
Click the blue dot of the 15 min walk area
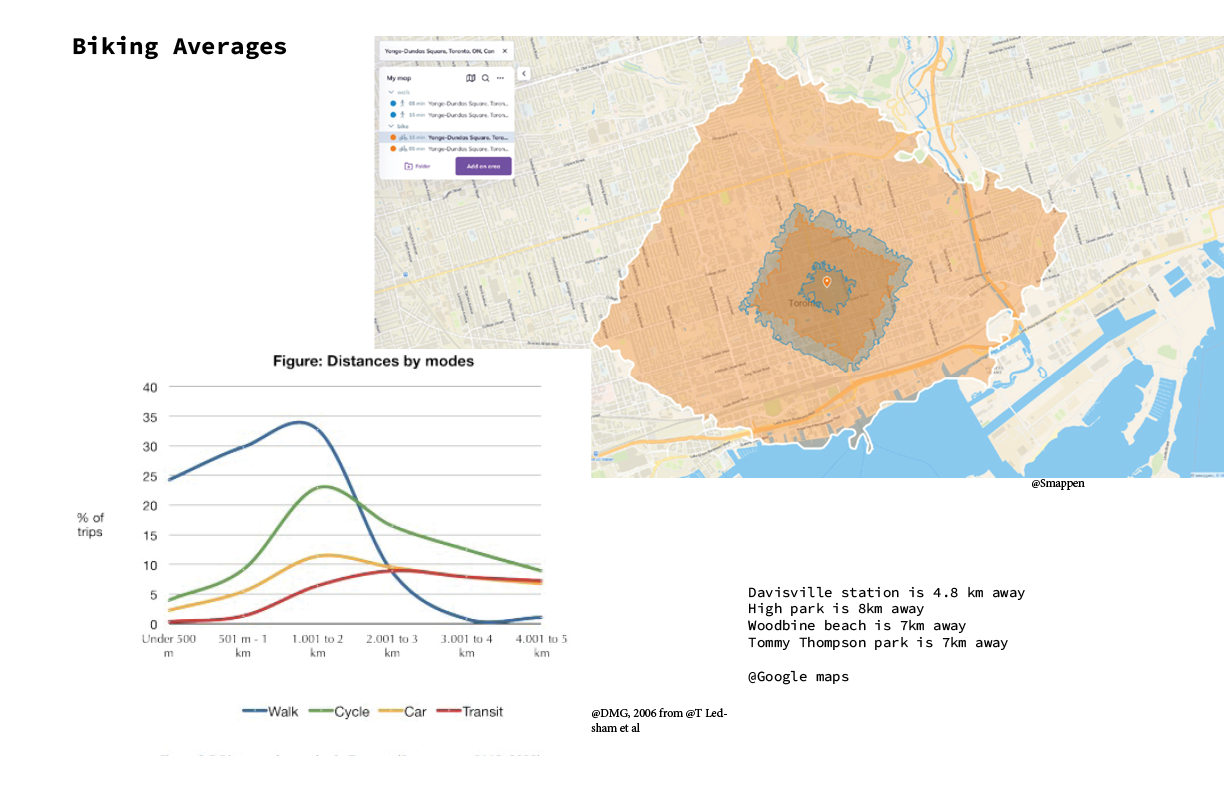(x=393, y=115)
